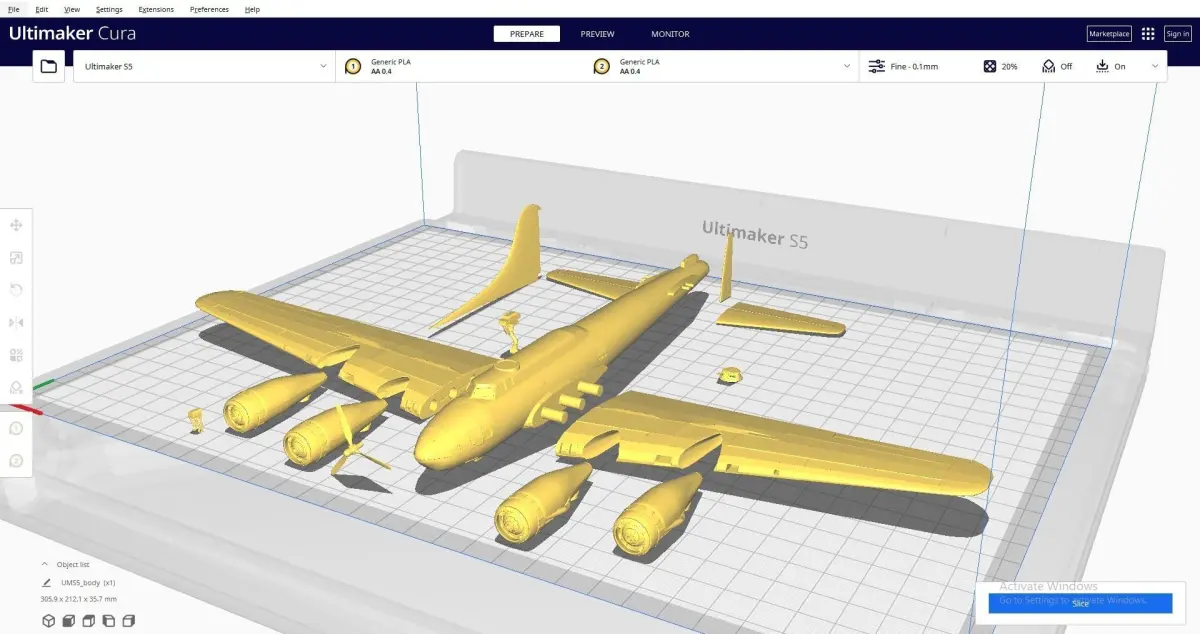
Task: Click the support icon showing Off
Action: [x=1048, y=66]
